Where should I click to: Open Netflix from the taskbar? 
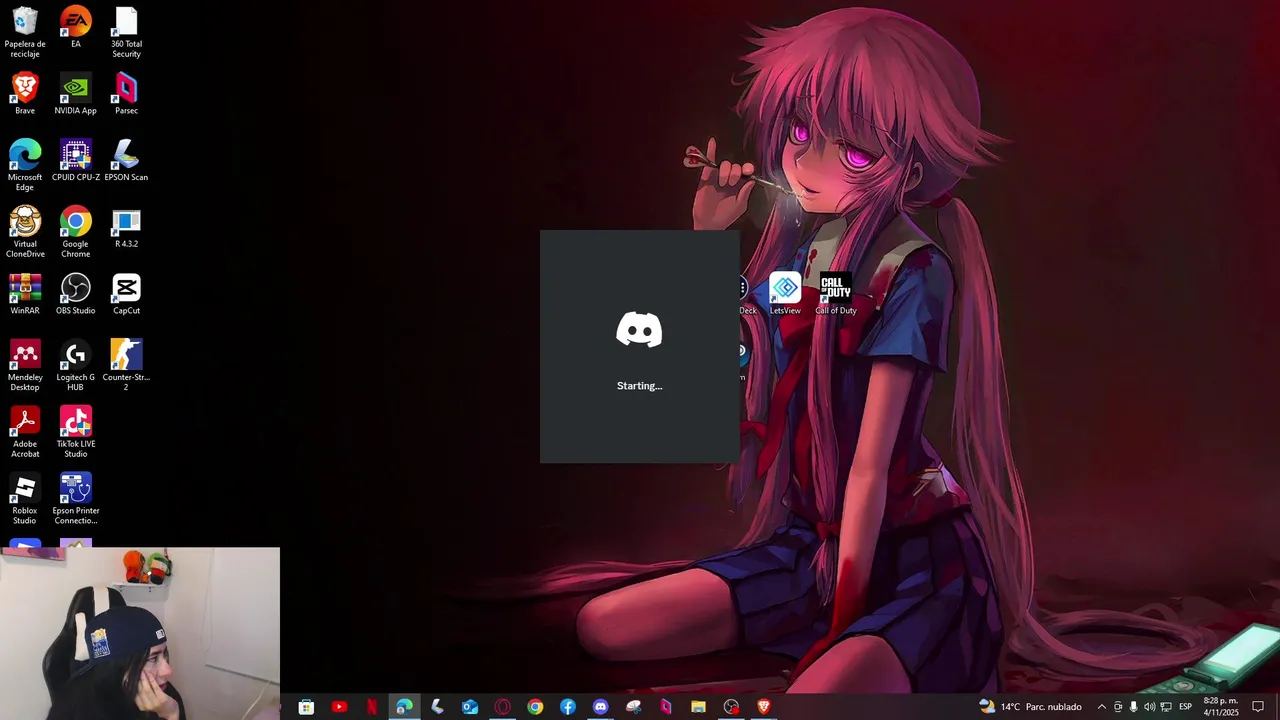372,707
